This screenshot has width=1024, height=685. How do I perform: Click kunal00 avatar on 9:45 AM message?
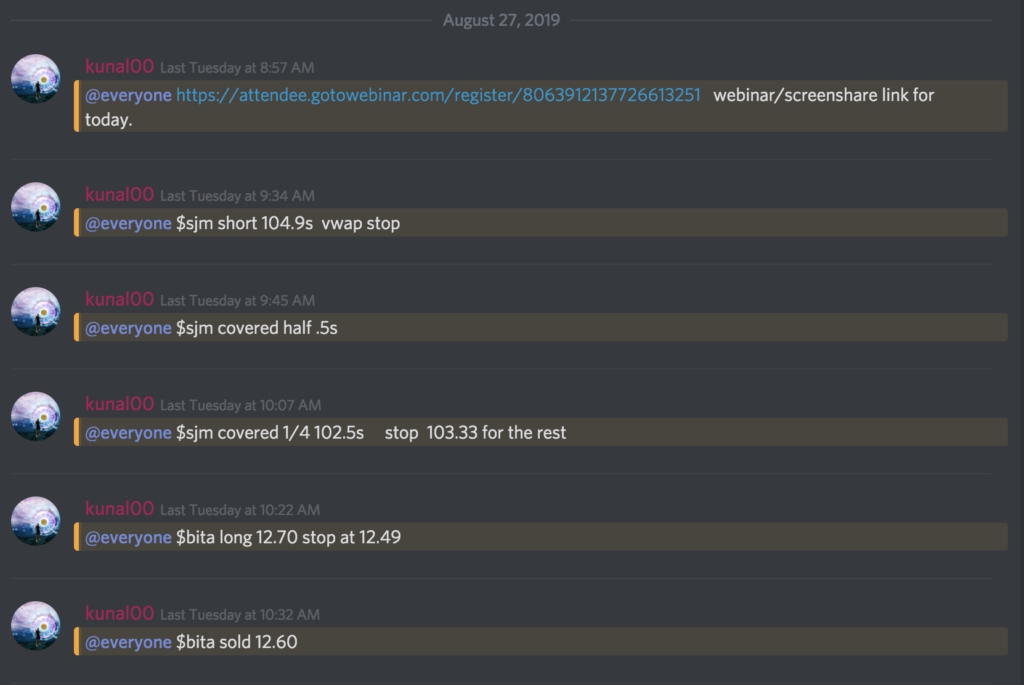point(36,311)
